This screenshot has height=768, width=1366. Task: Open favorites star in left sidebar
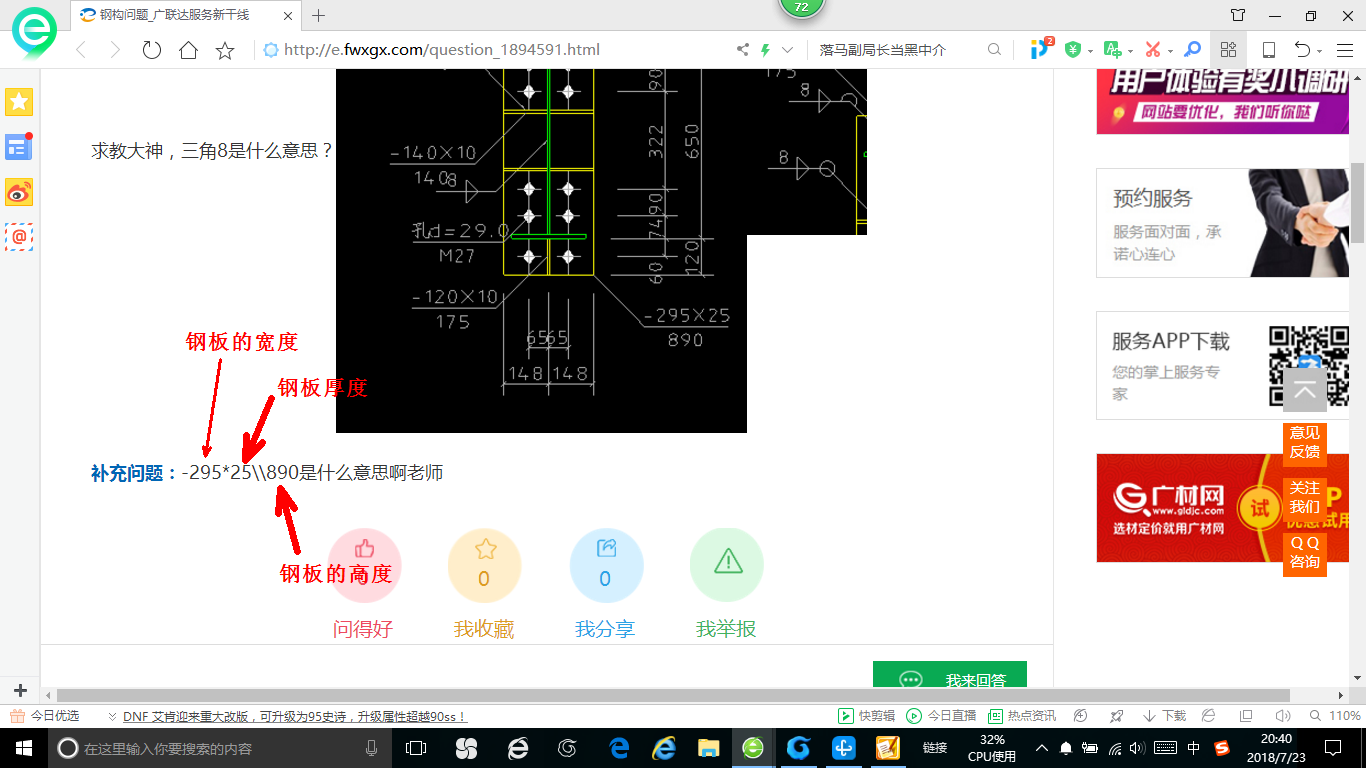pos(19,101)
